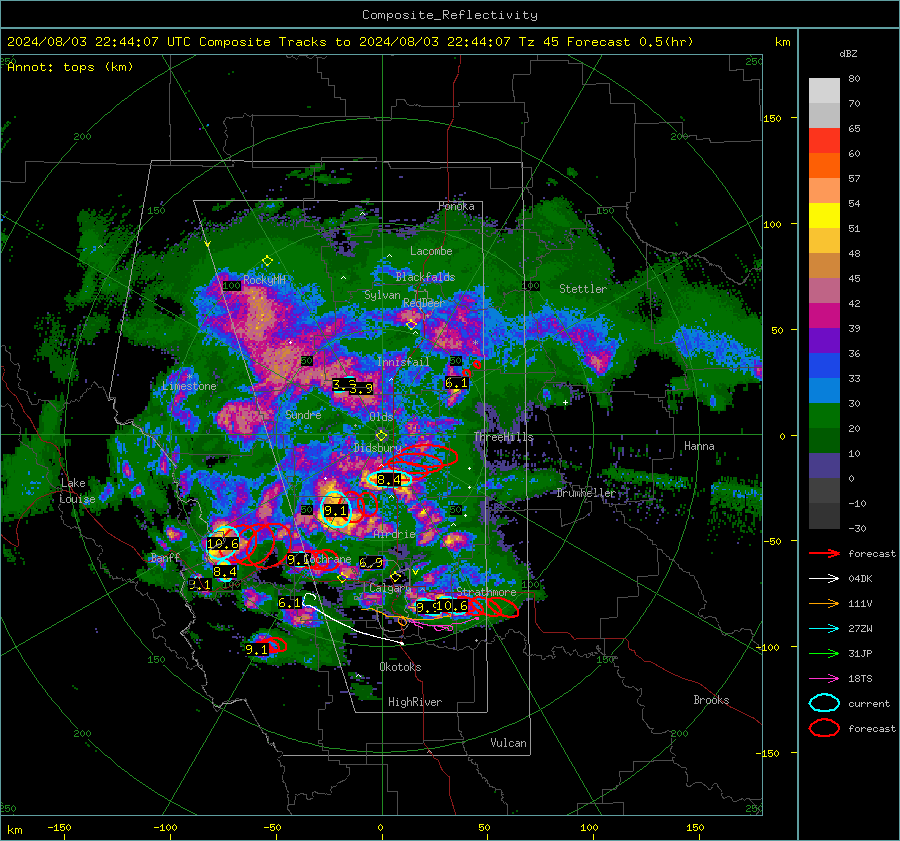Click the Innisfail city label
Viewport: 900px width, 841px height.
point(403,362)
